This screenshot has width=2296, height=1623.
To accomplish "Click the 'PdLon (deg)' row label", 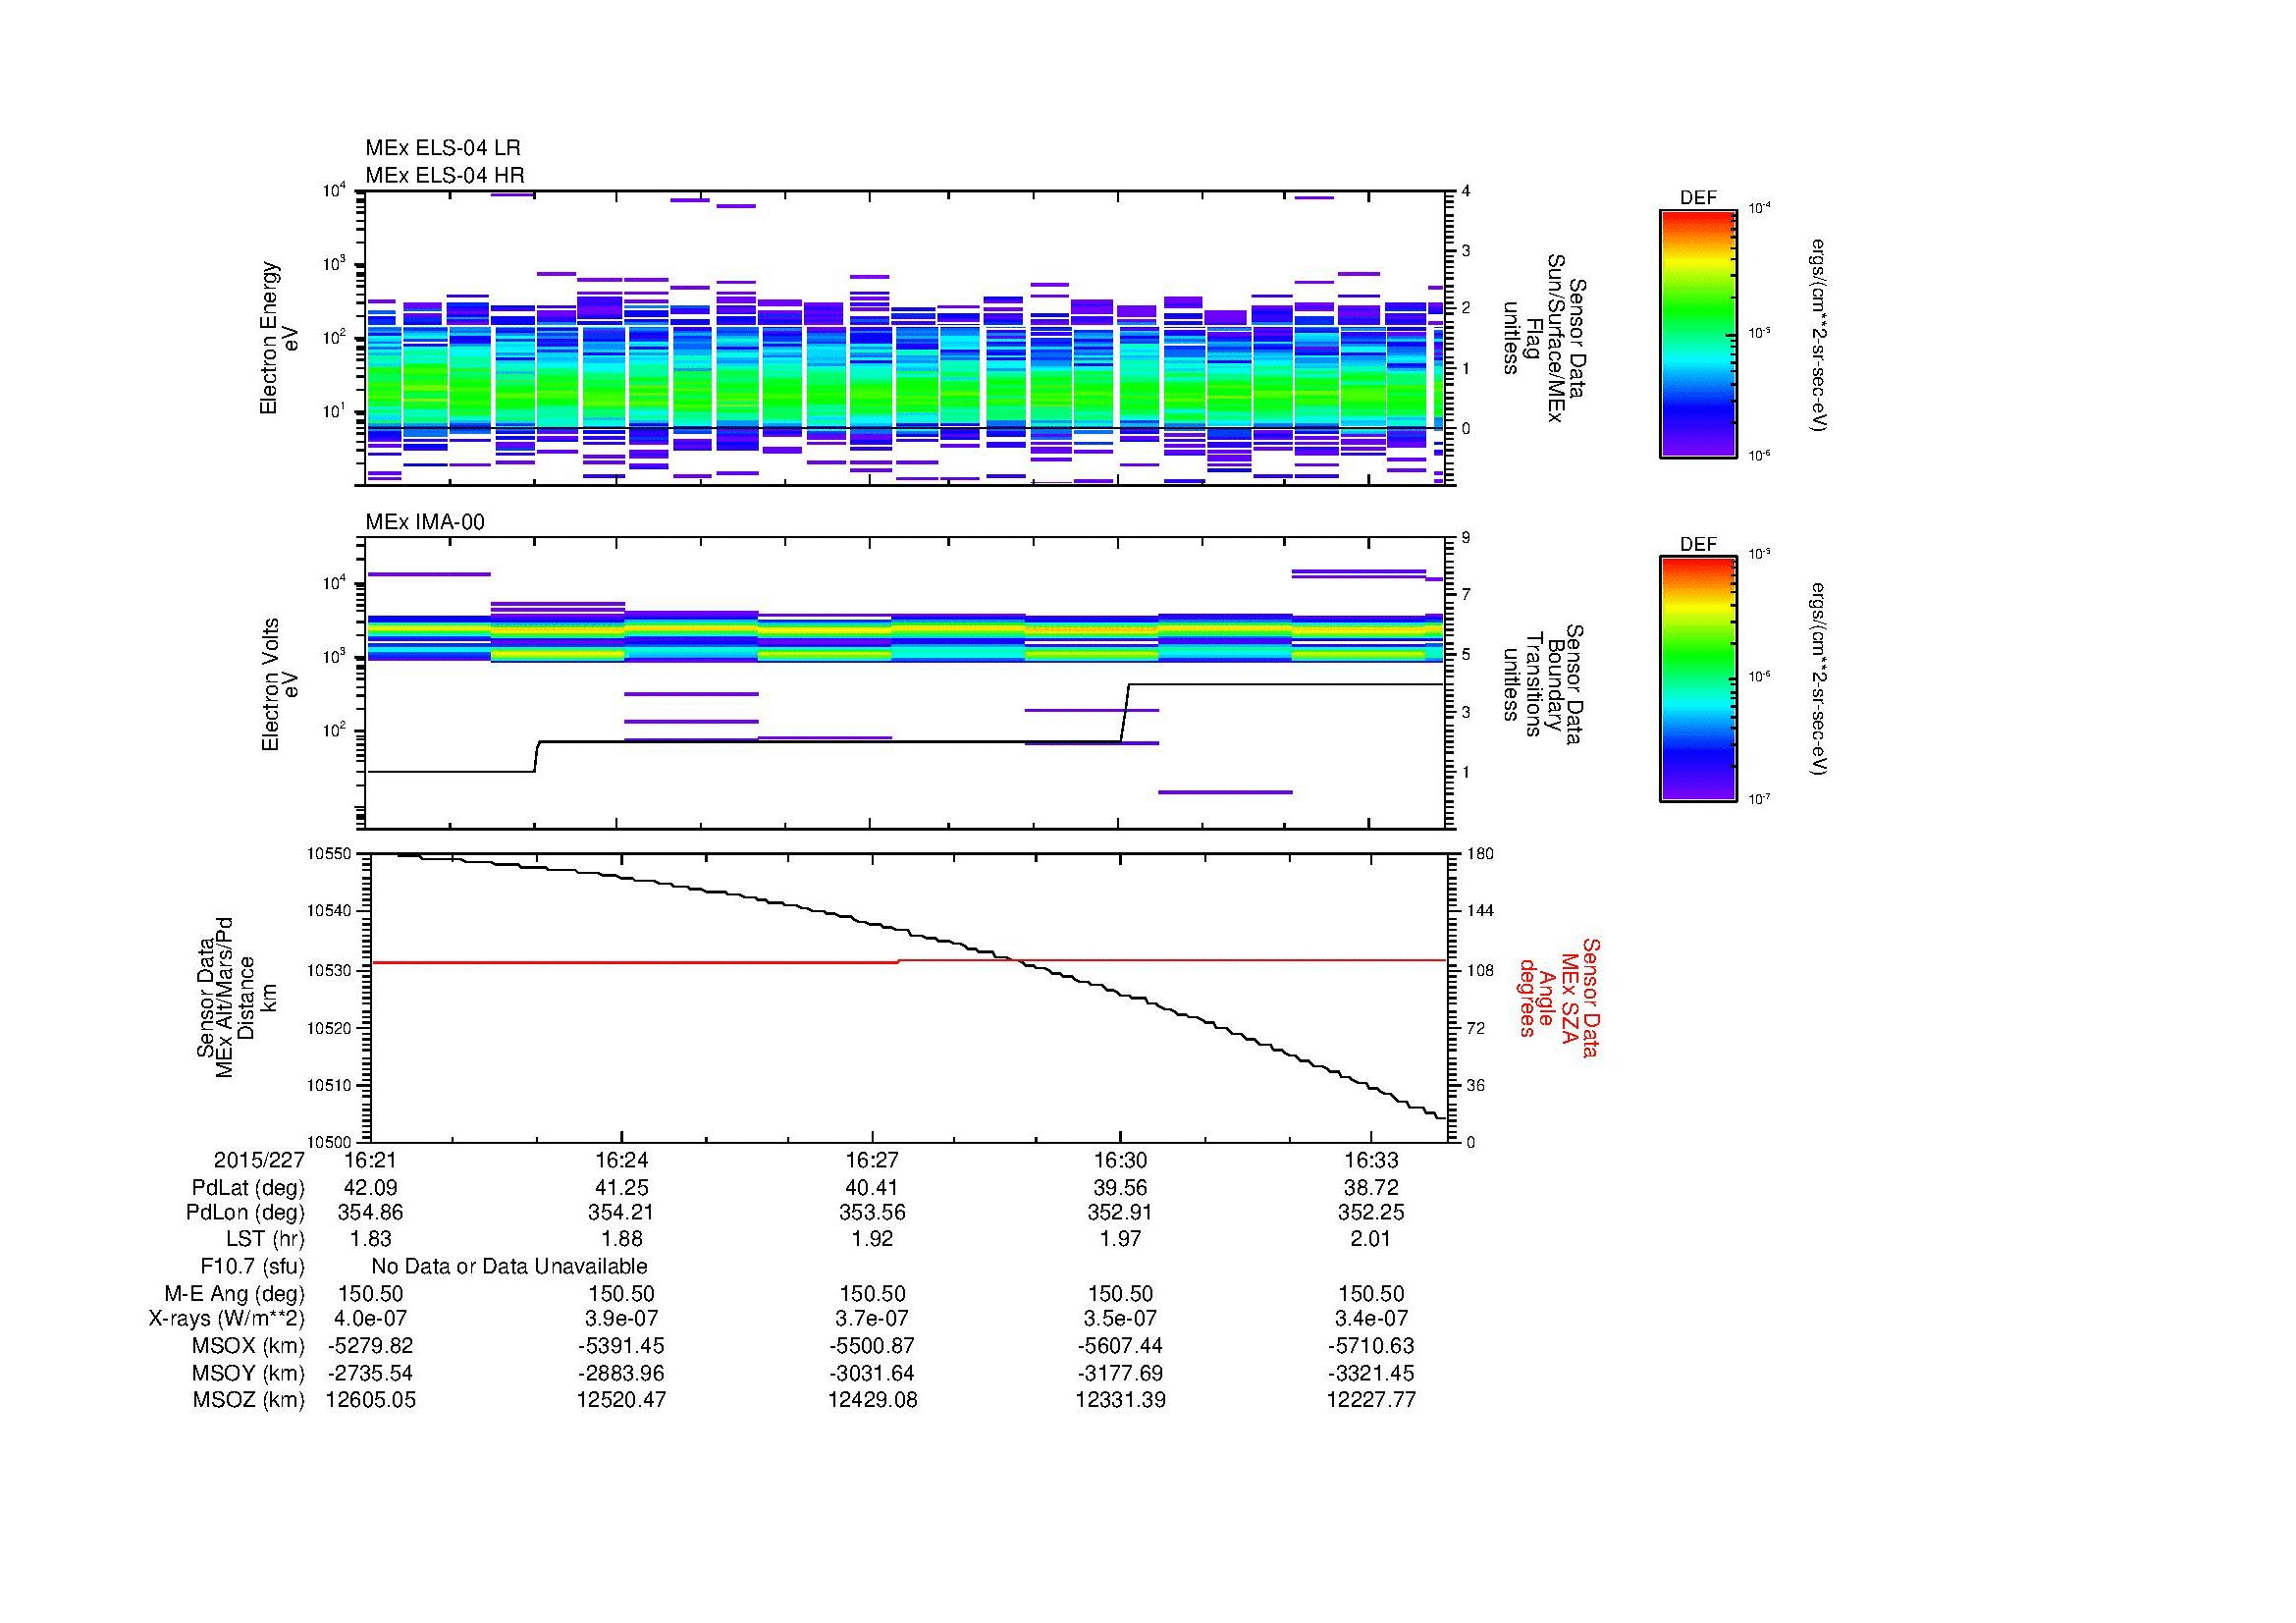I will click(245, 1213).
